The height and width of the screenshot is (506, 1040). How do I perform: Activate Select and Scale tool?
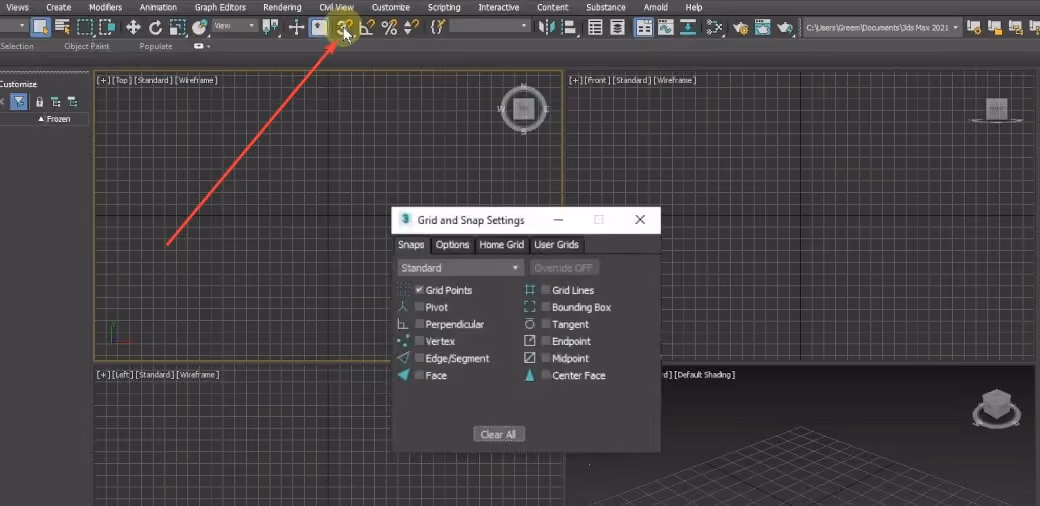[x=177, y=27]
